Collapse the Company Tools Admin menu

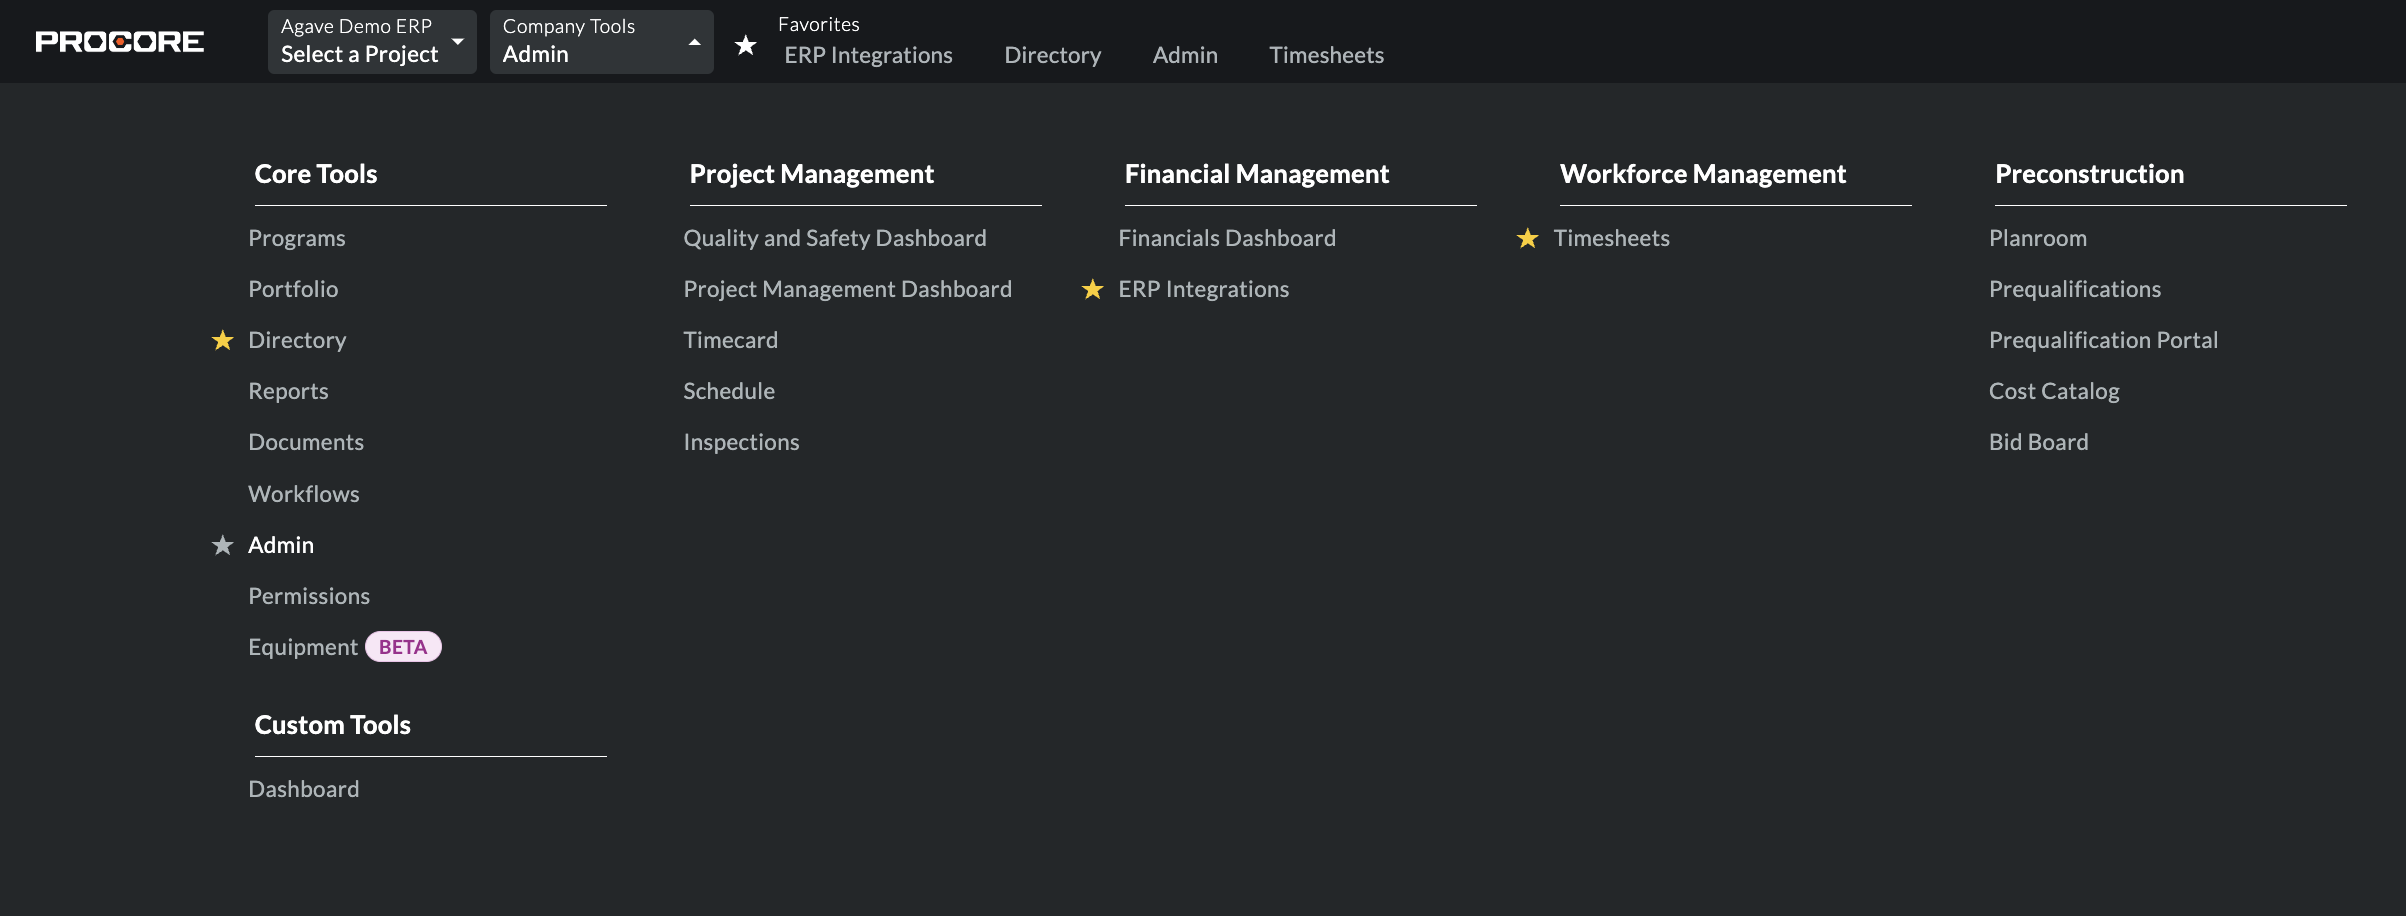point(602,42)
